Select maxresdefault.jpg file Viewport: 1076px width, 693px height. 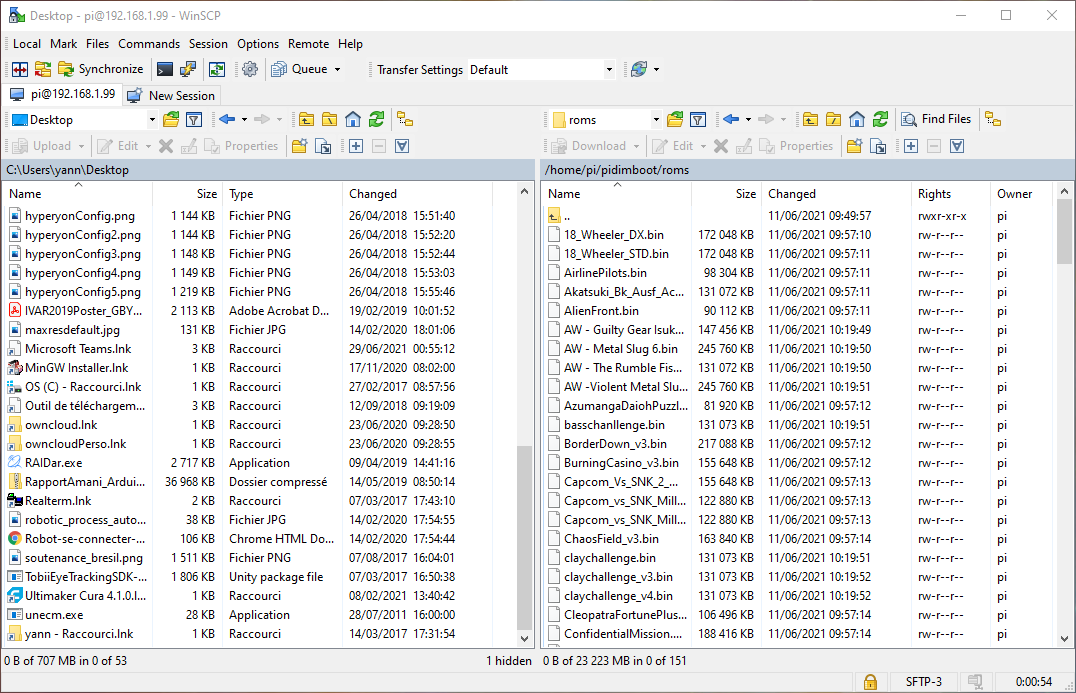[x=72, y=330]
